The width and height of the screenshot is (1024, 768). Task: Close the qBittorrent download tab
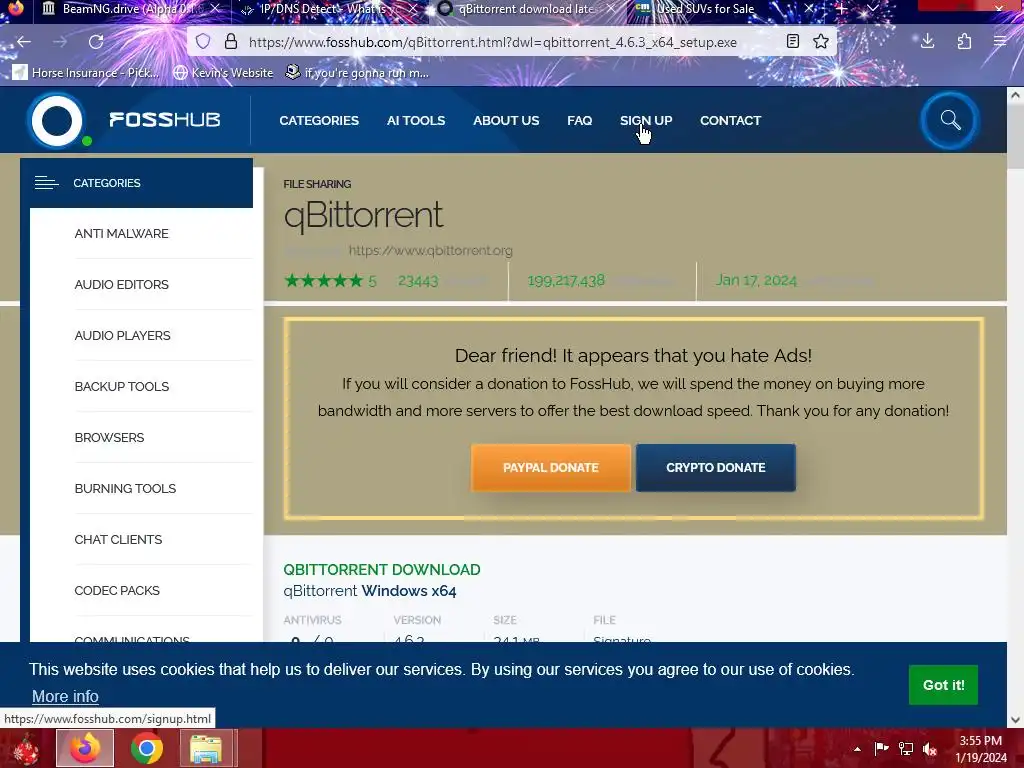click(611, 9)
